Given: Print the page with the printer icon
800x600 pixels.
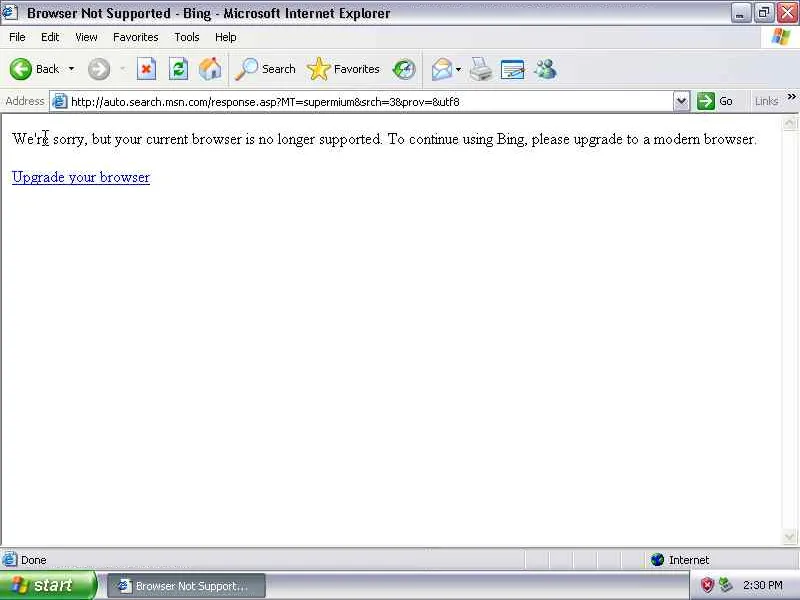Looking at the screenshot, I should pos(481,69).
